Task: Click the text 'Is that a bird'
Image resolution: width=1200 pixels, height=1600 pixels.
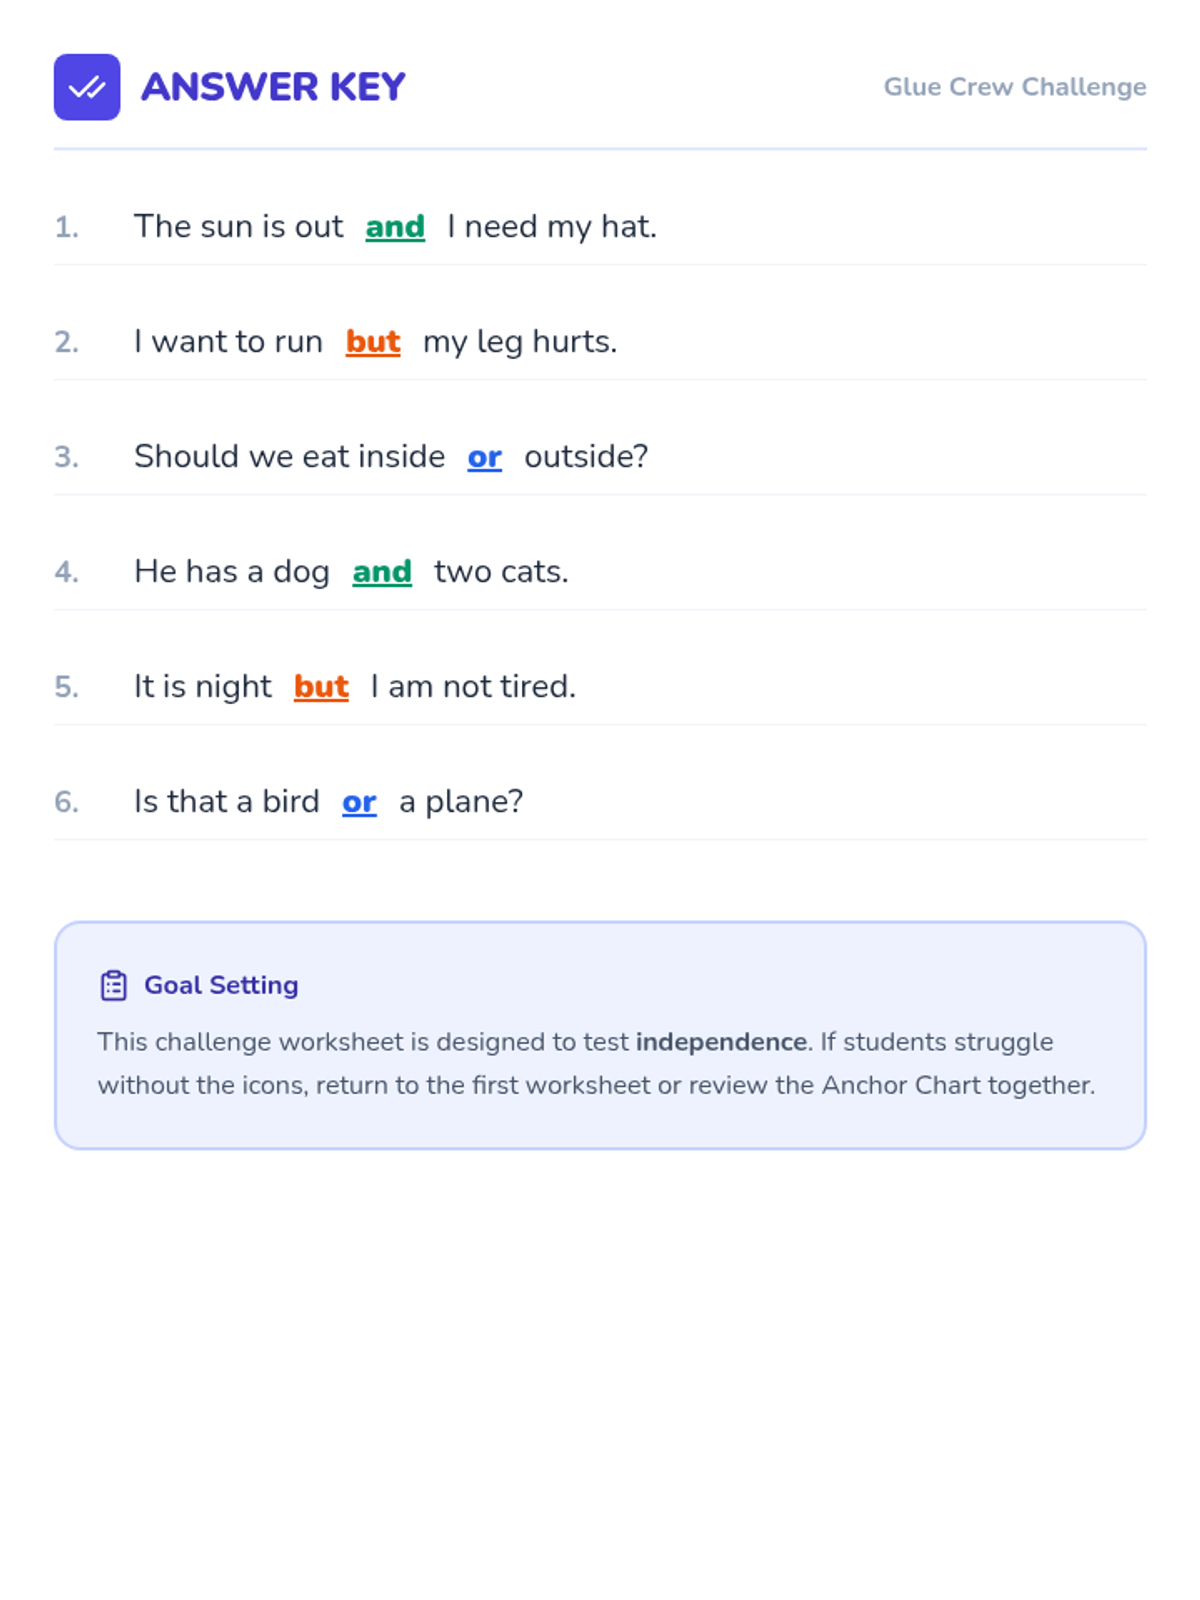Action: 227,802
